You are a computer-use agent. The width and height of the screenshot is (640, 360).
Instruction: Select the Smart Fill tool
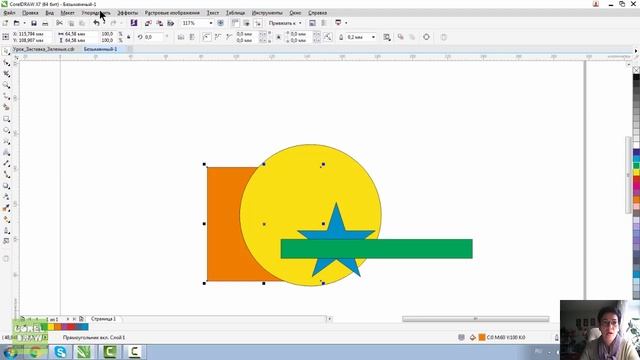[x=6, y=230]
